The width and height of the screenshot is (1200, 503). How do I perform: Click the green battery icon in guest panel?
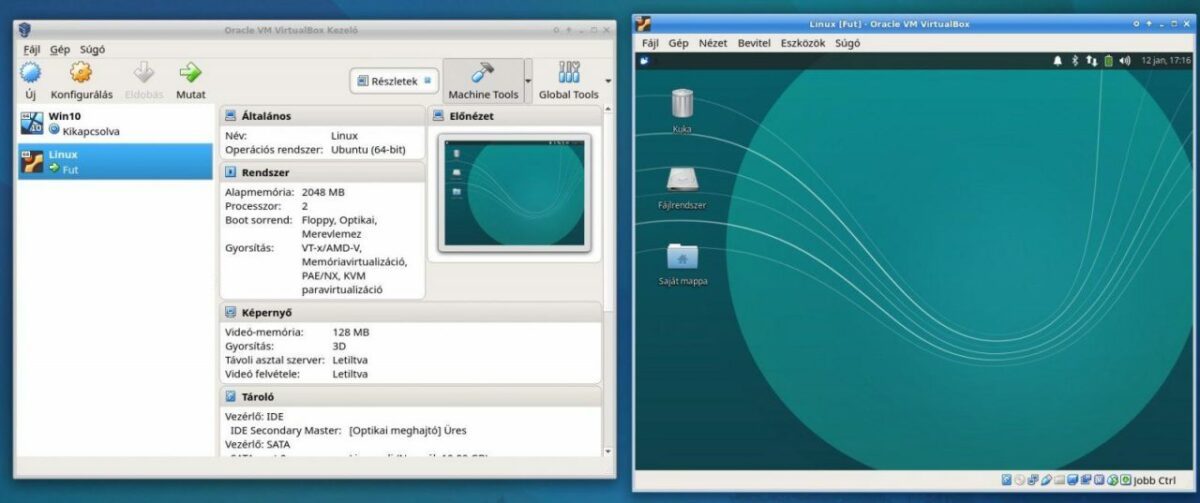(x=1108, y=61)
